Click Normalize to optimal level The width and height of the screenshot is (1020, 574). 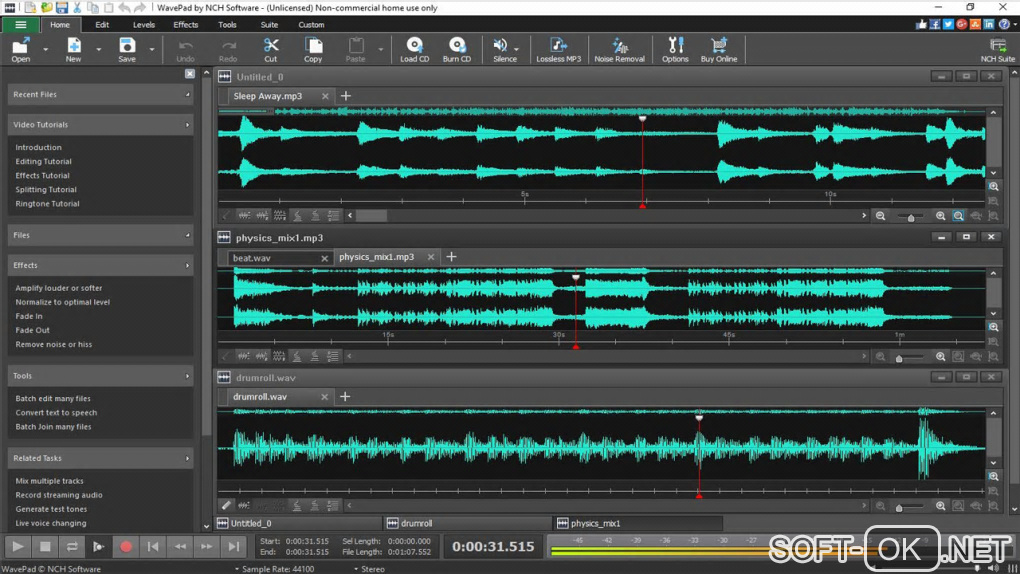click(62, 302)
